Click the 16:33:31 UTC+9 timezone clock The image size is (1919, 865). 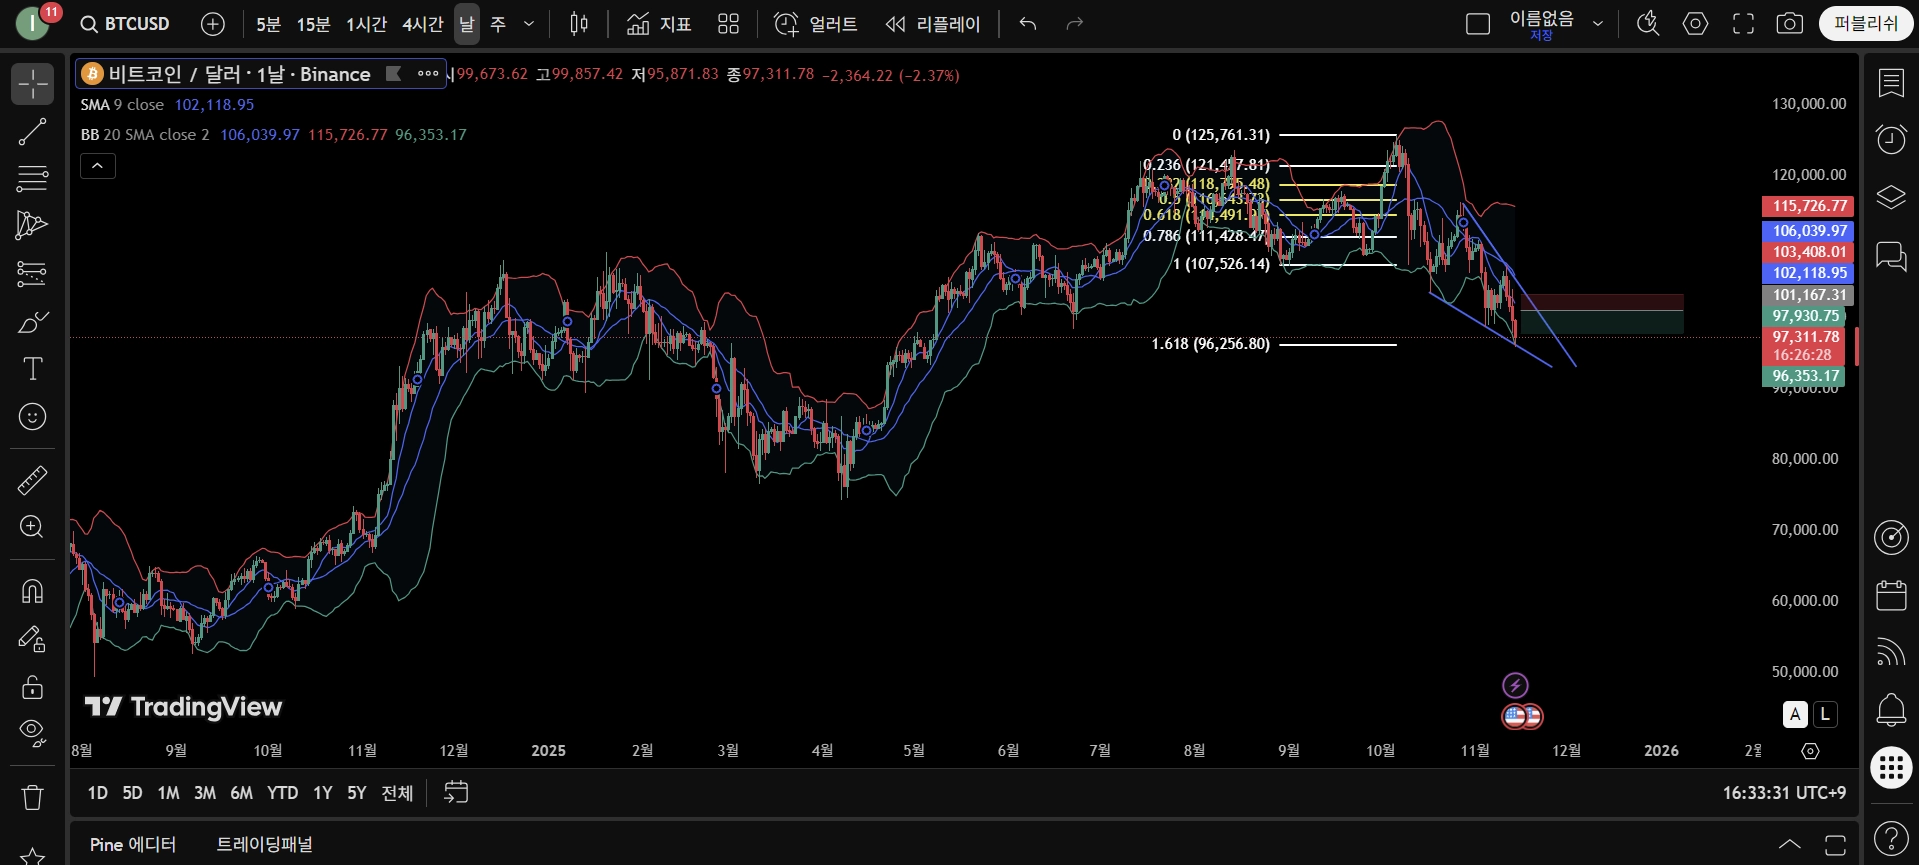[1784, 793]
